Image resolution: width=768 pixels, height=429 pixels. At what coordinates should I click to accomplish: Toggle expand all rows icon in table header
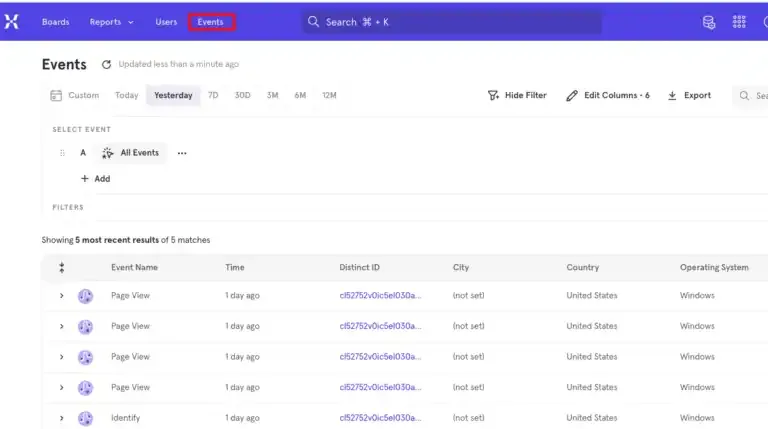click(62, 267)
